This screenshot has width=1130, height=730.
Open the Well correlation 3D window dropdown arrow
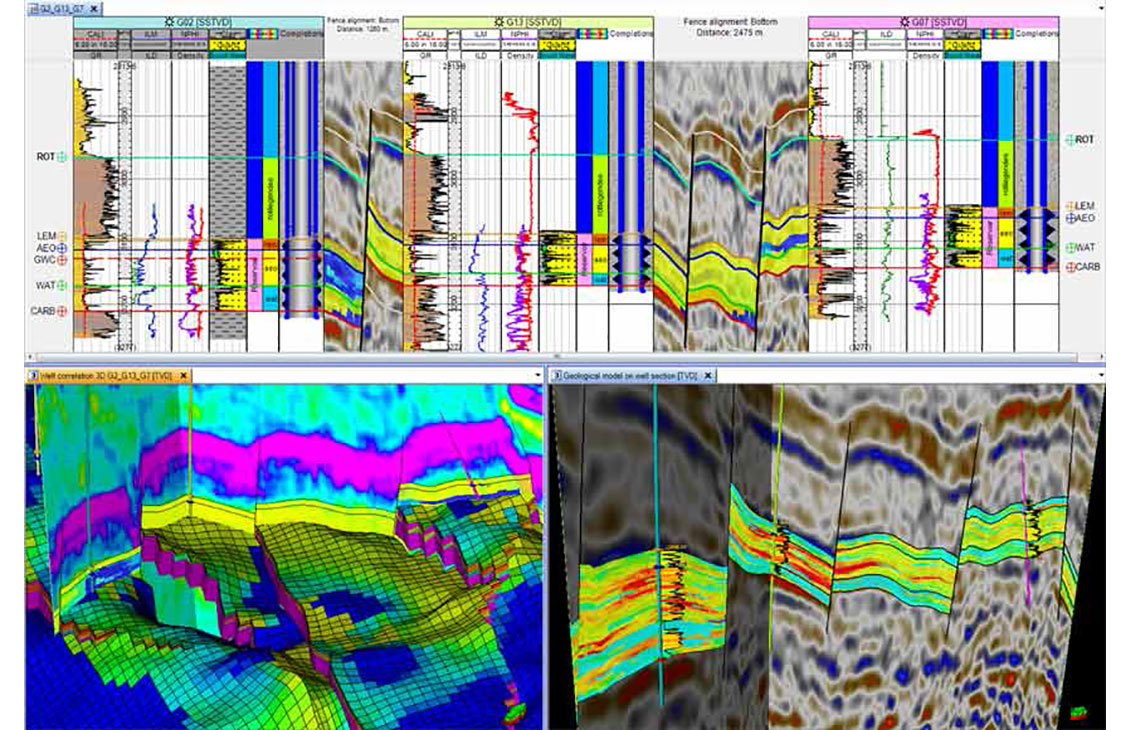(x=538, y=375)
